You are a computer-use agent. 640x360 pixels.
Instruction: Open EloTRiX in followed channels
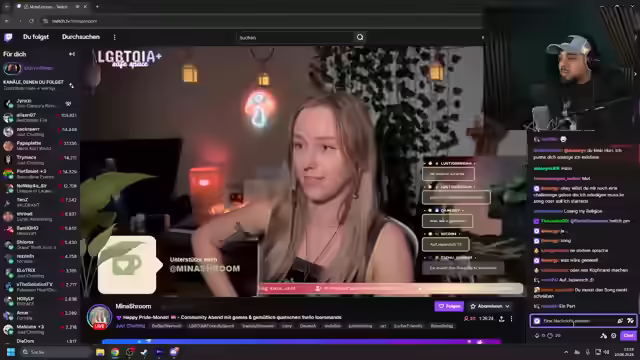(x=40, y=273)
